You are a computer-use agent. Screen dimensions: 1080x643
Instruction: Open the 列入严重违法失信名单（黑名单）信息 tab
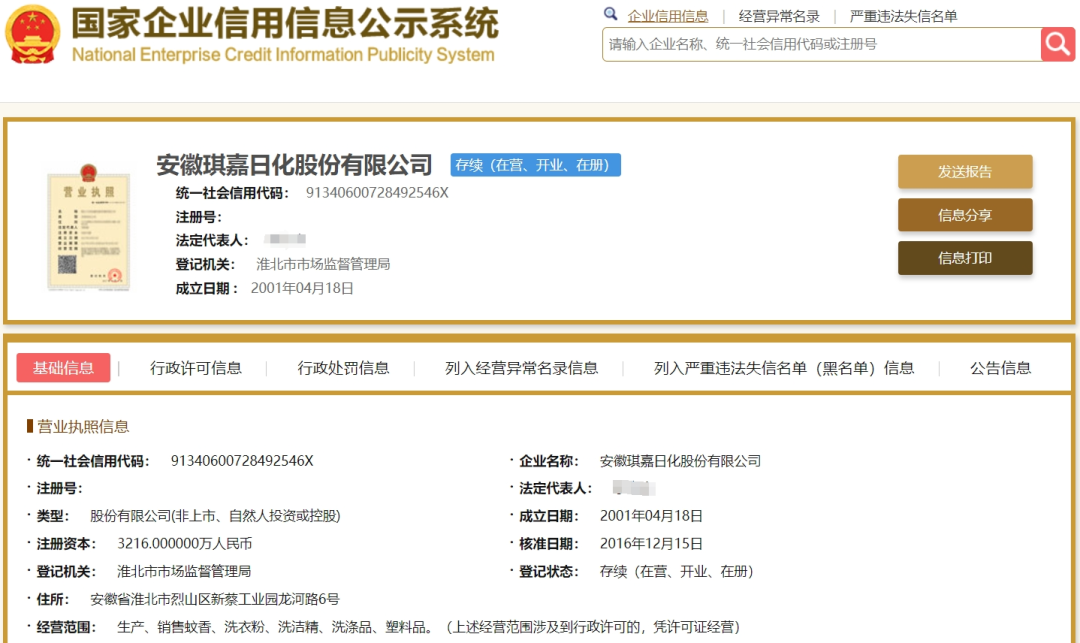click(x=784, y=368)
